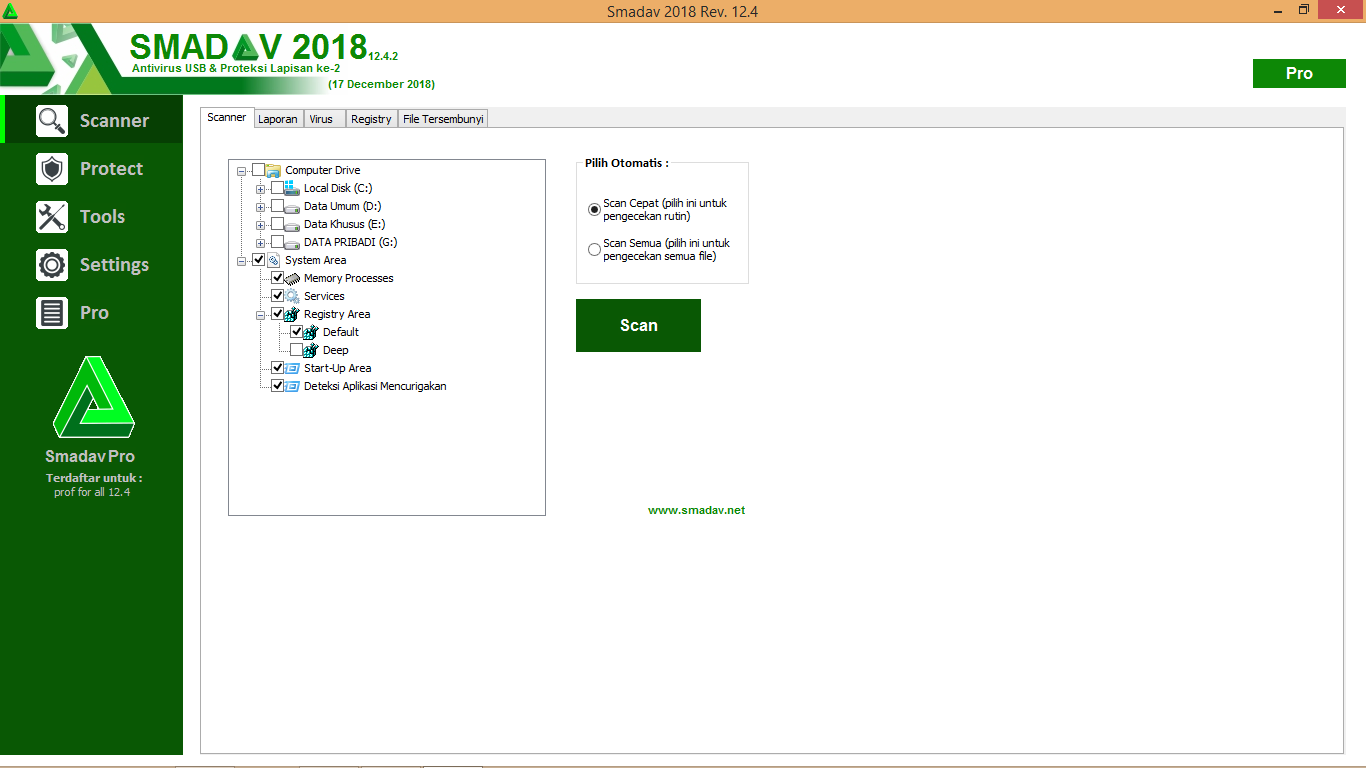
Task: Open the www.smadav.net link
Action: click(x=696, y=510)
